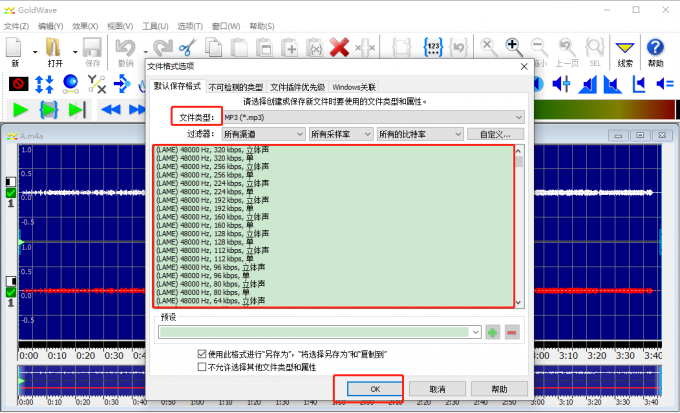This screenshot has width=680, height=413.
Task: Click the preset name input field
Action: pos(314,332)
